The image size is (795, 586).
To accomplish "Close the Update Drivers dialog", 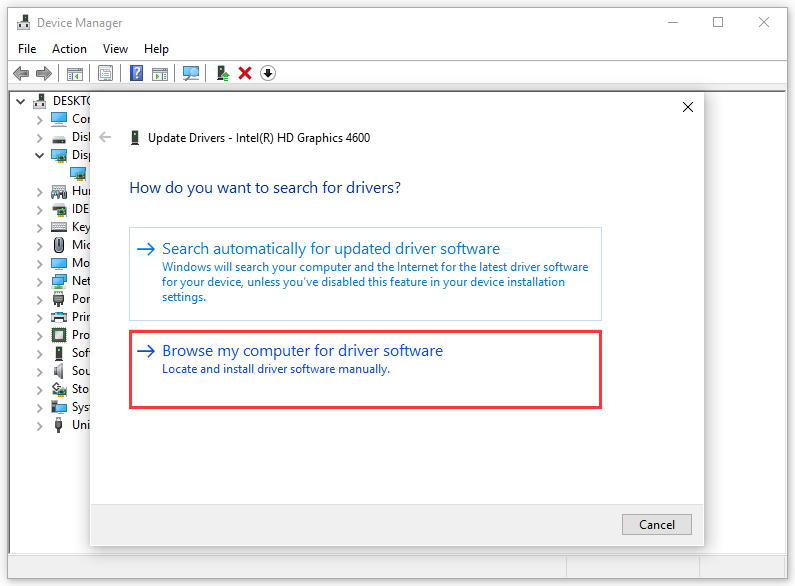I will click(x=688, y=107).
